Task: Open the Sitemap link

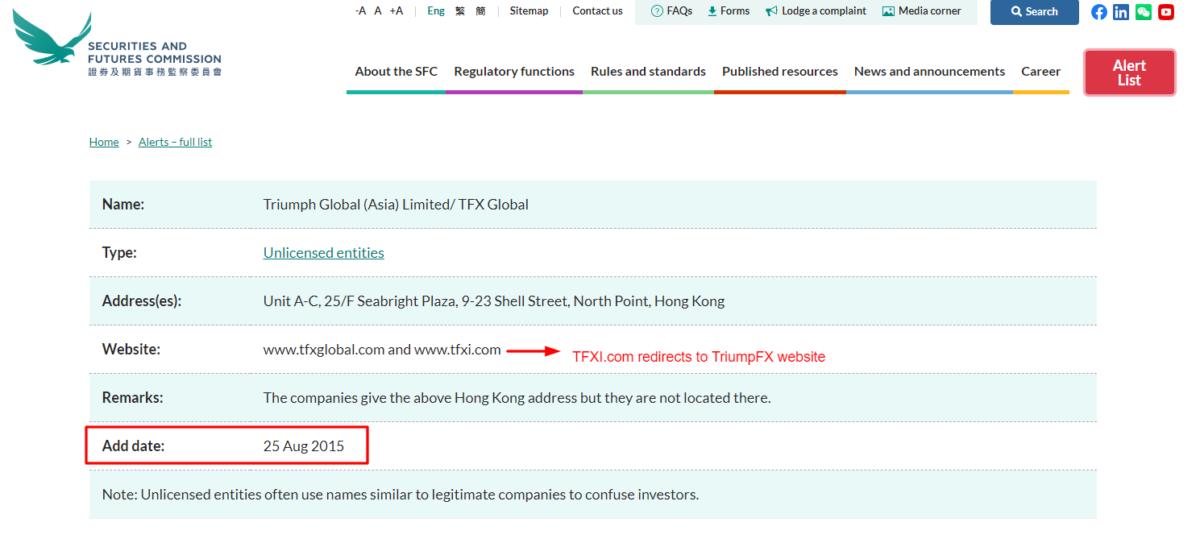Action: click(529, 11)
